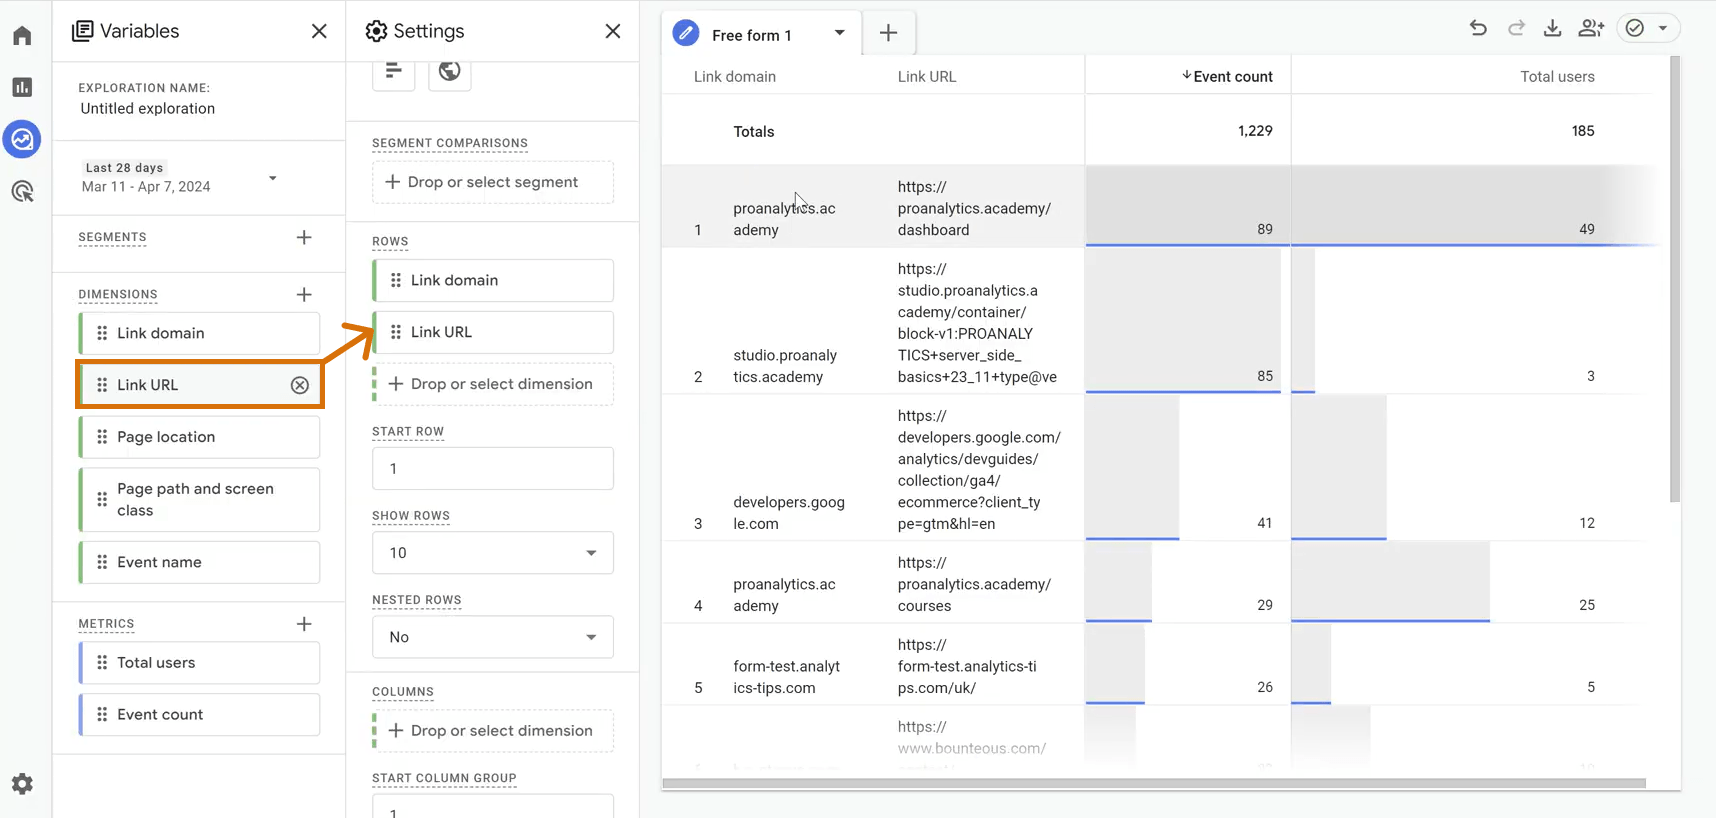
Task: Add a new metric with plus icon
Action: [304, 623]
